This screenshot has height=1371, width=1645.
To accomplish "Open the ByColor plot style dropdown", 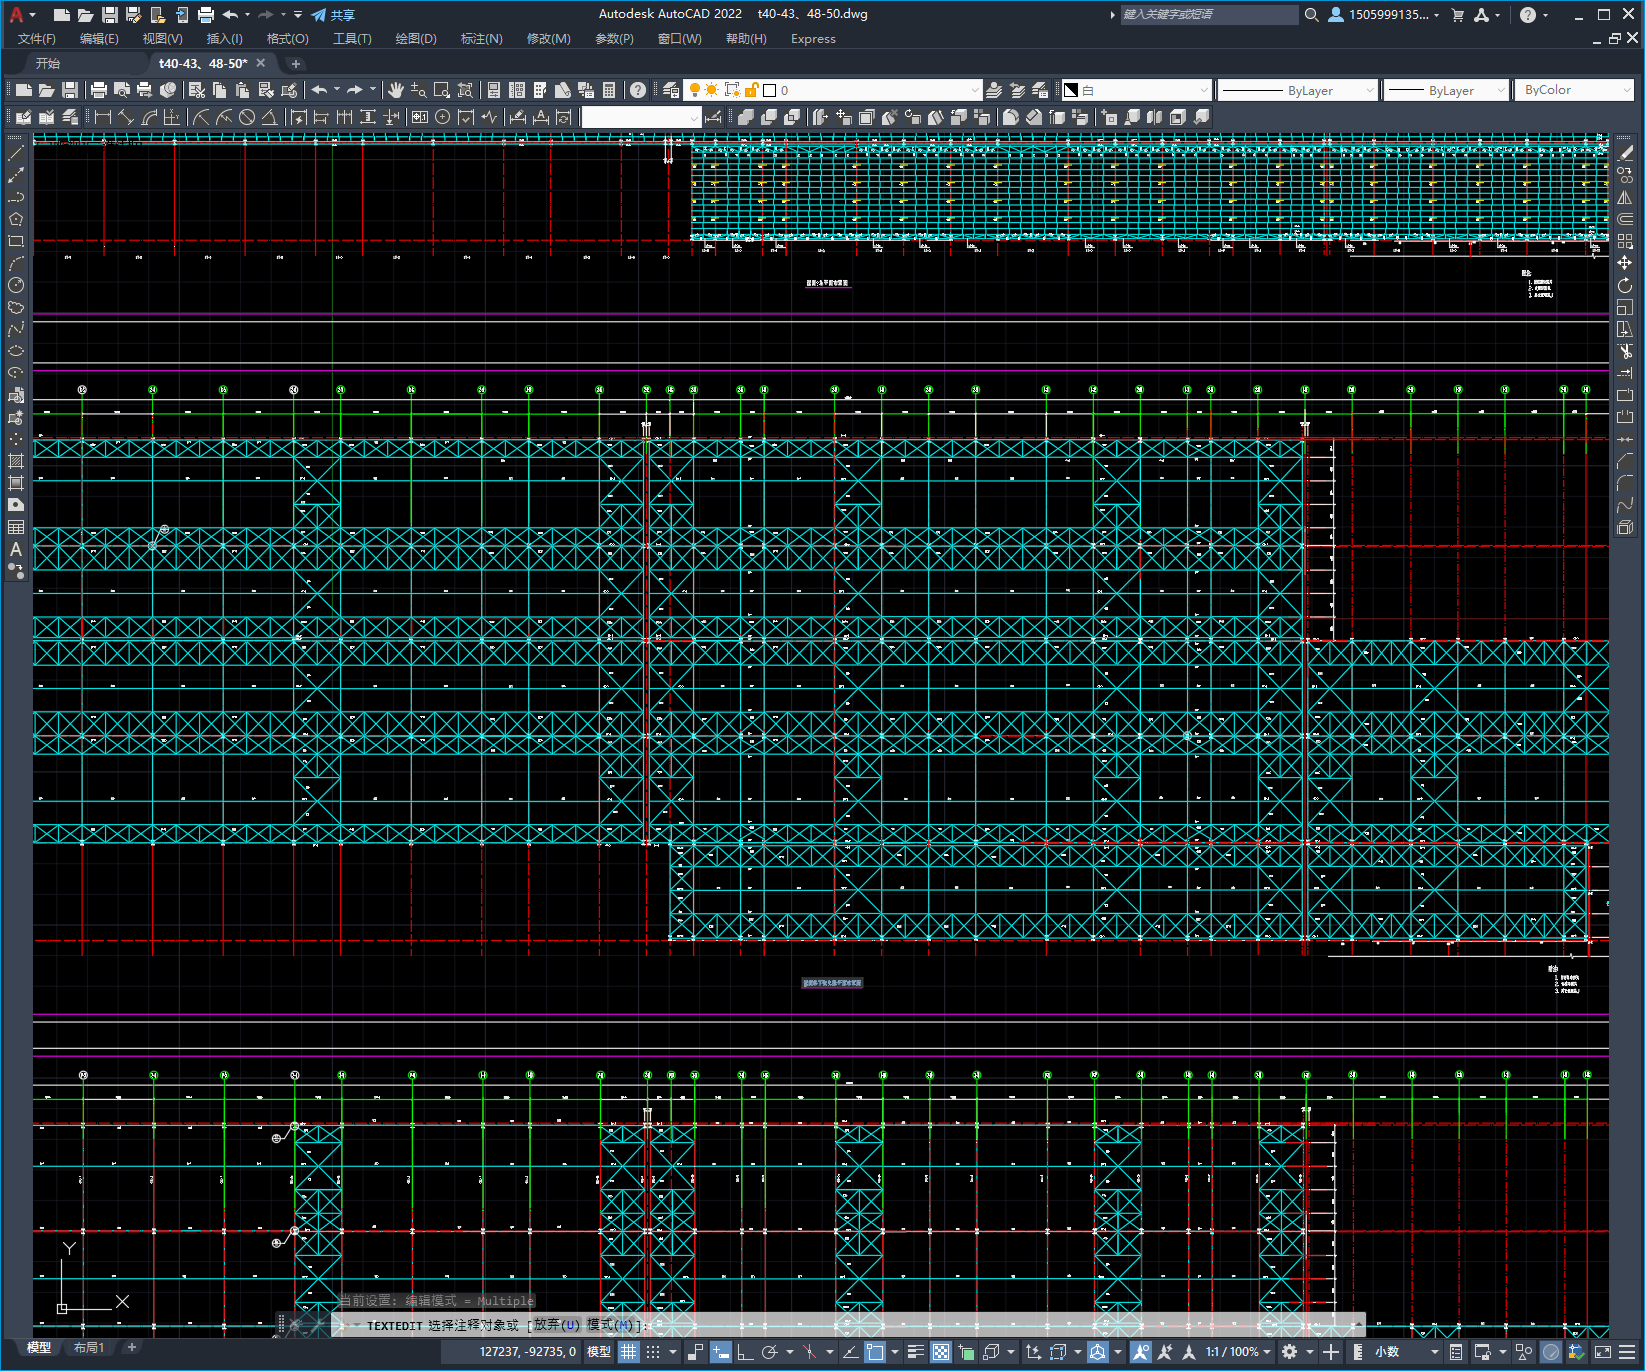I will (1574, 90).
